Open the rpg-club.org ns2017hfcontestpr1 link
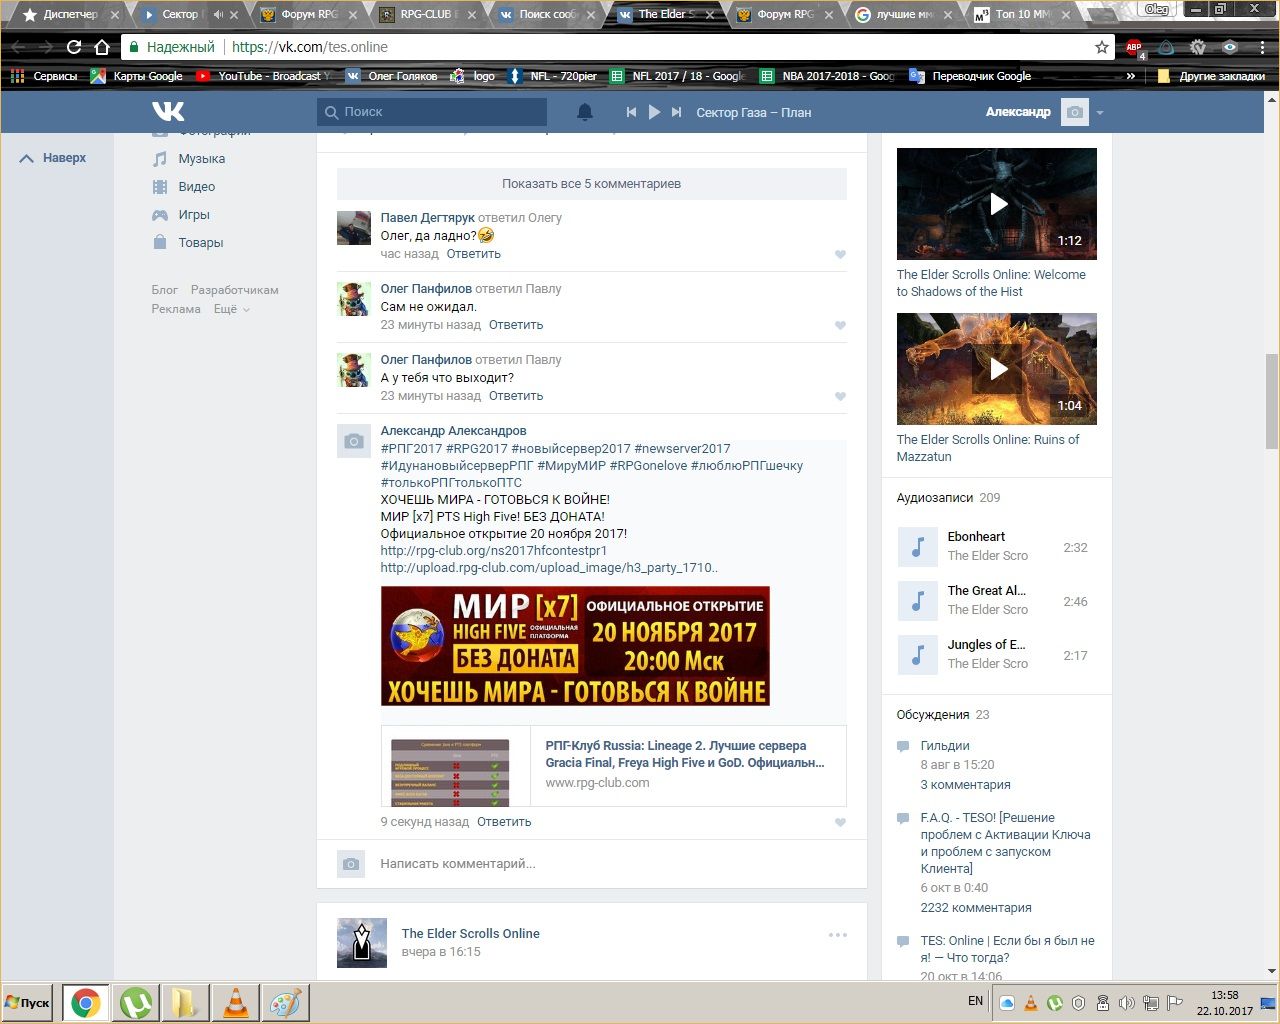The height and width of the screenshot is (1024, 1280). click(x=493, y=551)
